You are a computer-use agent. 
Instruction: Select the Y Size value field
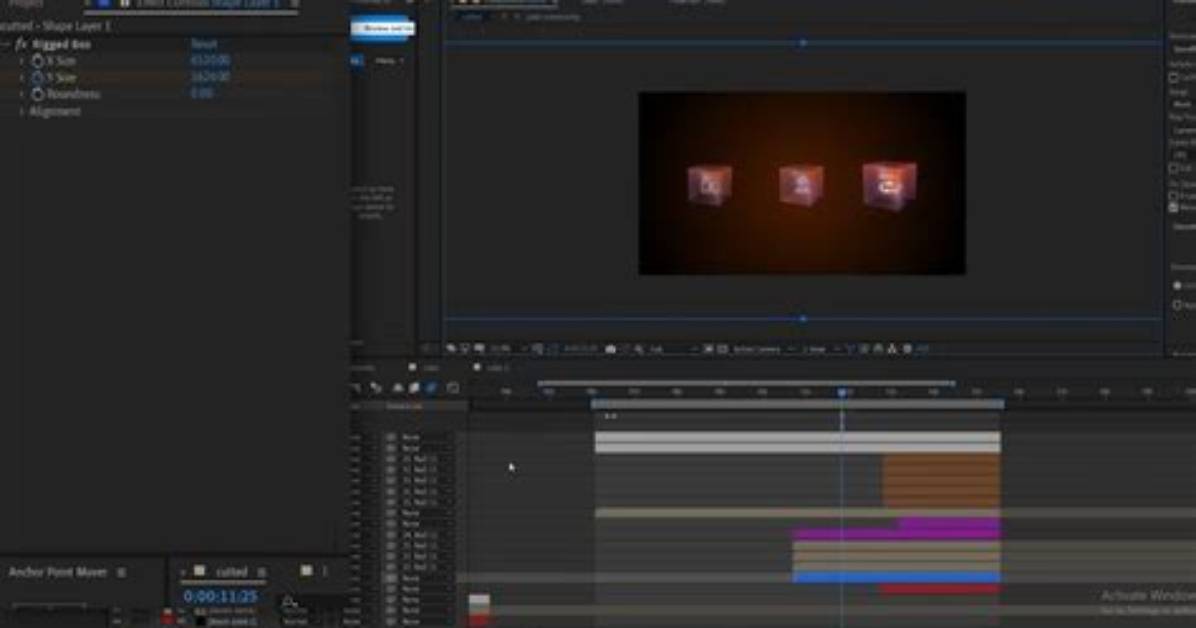(x=210, y=77)
